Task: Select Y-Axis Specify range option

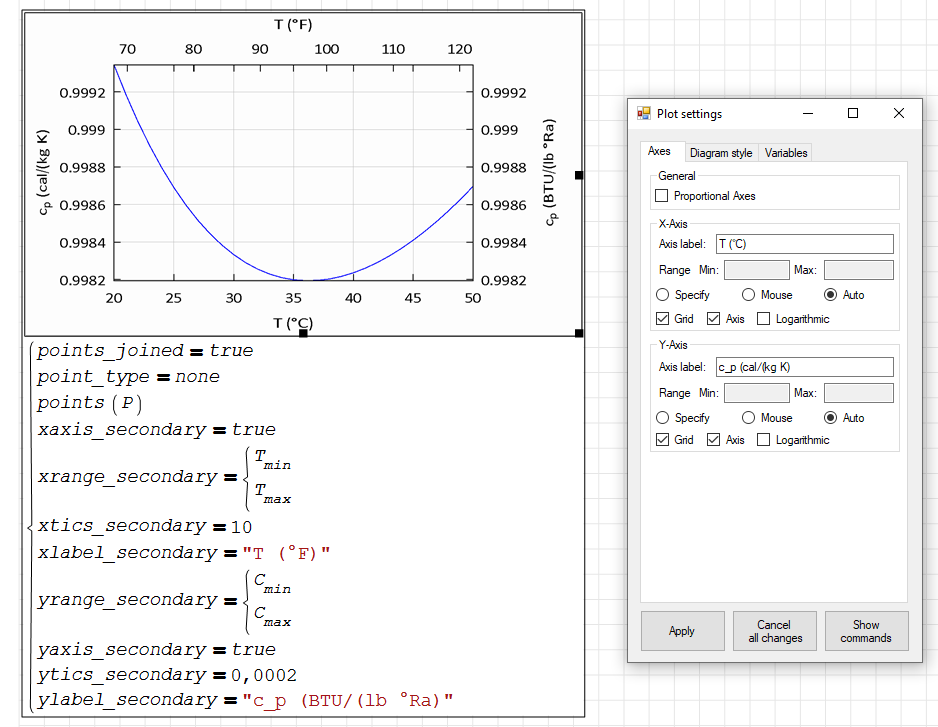Action: pyautogui.click(x=662, y=418)
